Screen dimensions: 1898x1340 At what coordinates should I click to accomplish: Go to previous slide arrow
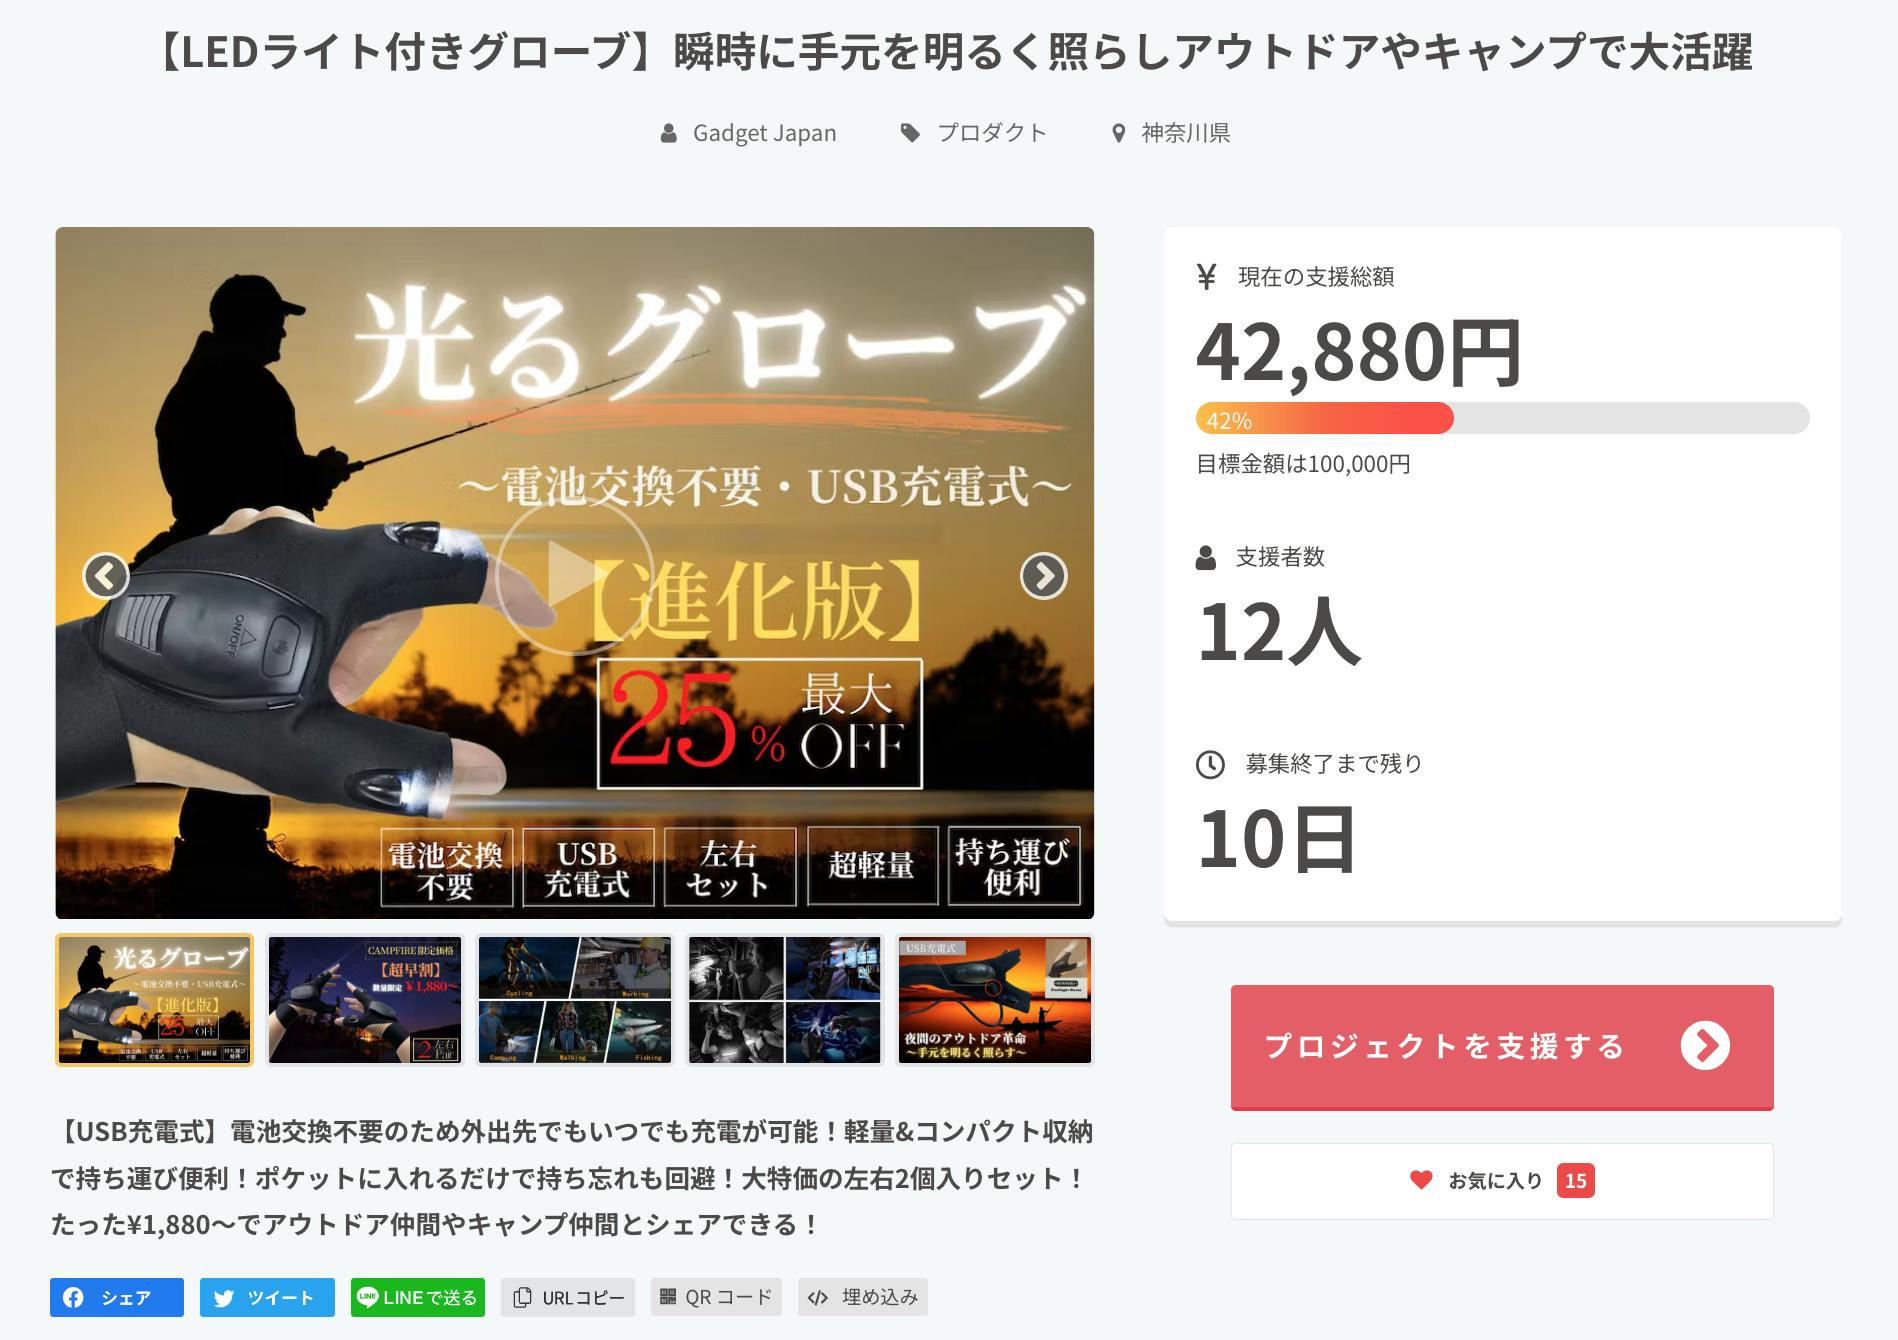pyautogui.click(x=106, y=576)
